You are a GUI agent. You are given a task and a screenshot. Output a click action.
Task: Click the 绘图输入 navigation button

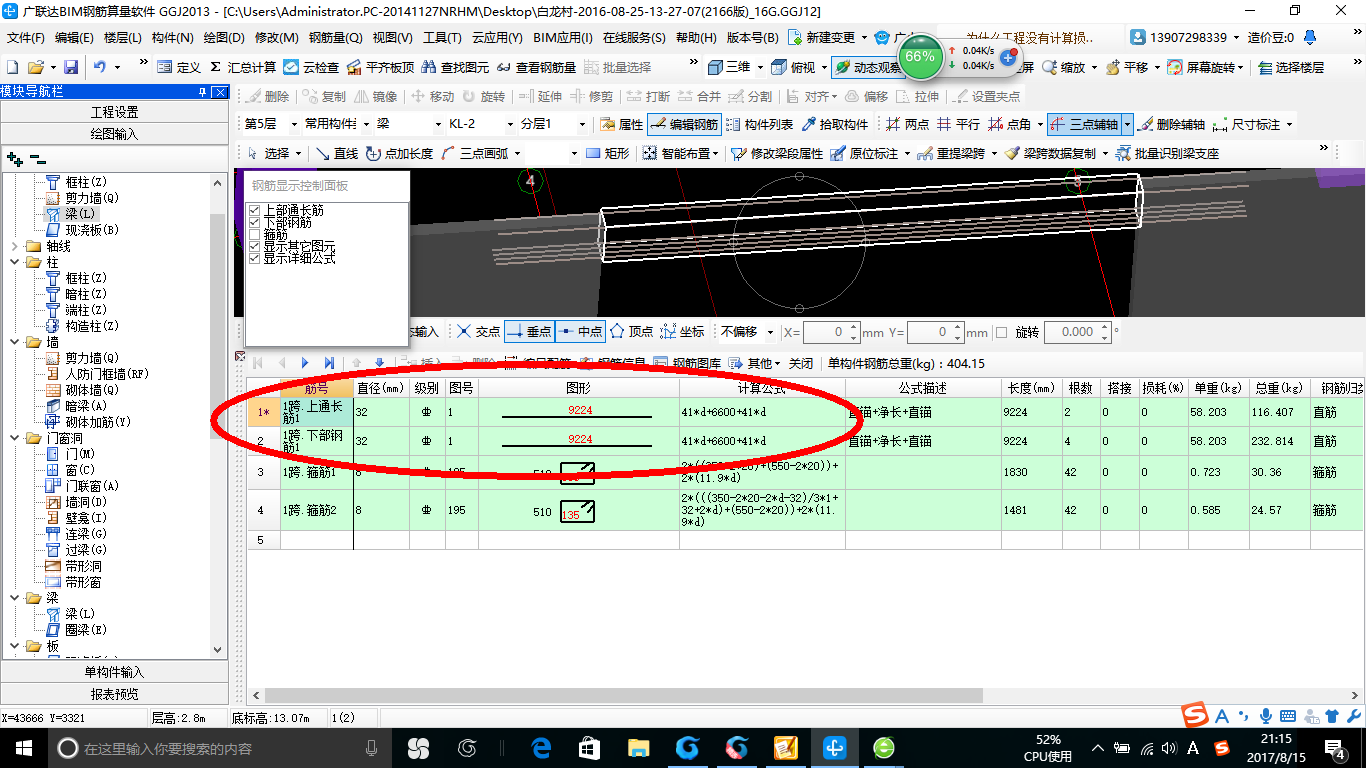coord(114,134)
